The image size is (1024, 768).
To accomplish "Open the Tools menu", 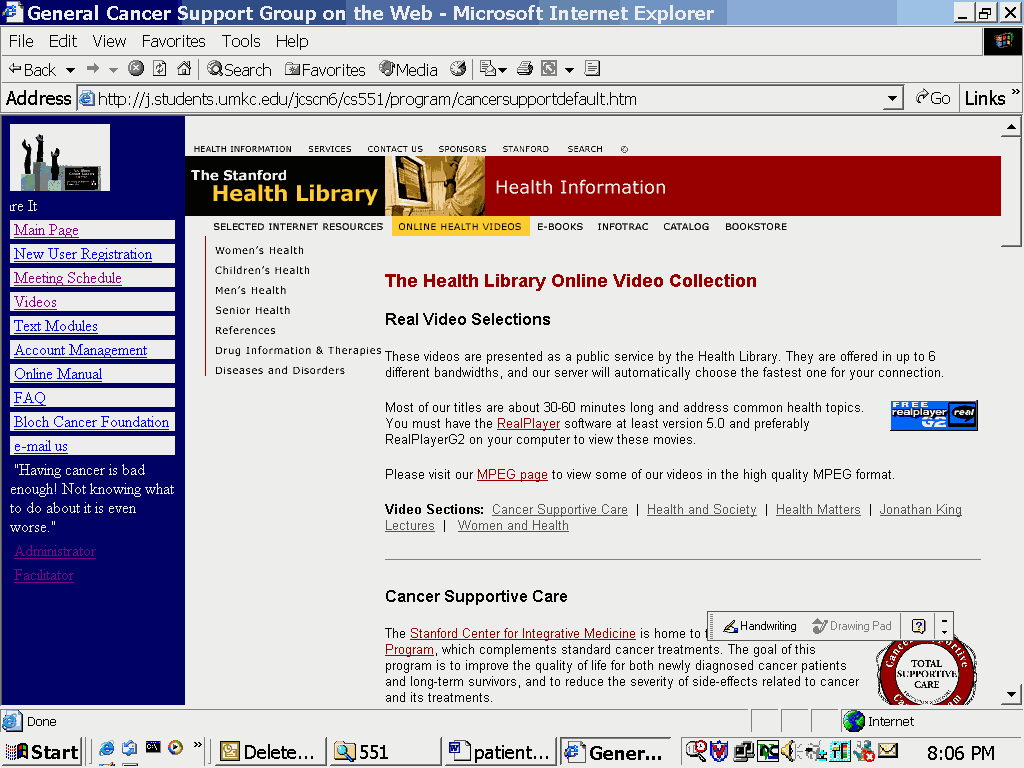I will pyautogui.click(x=241, y=41).
